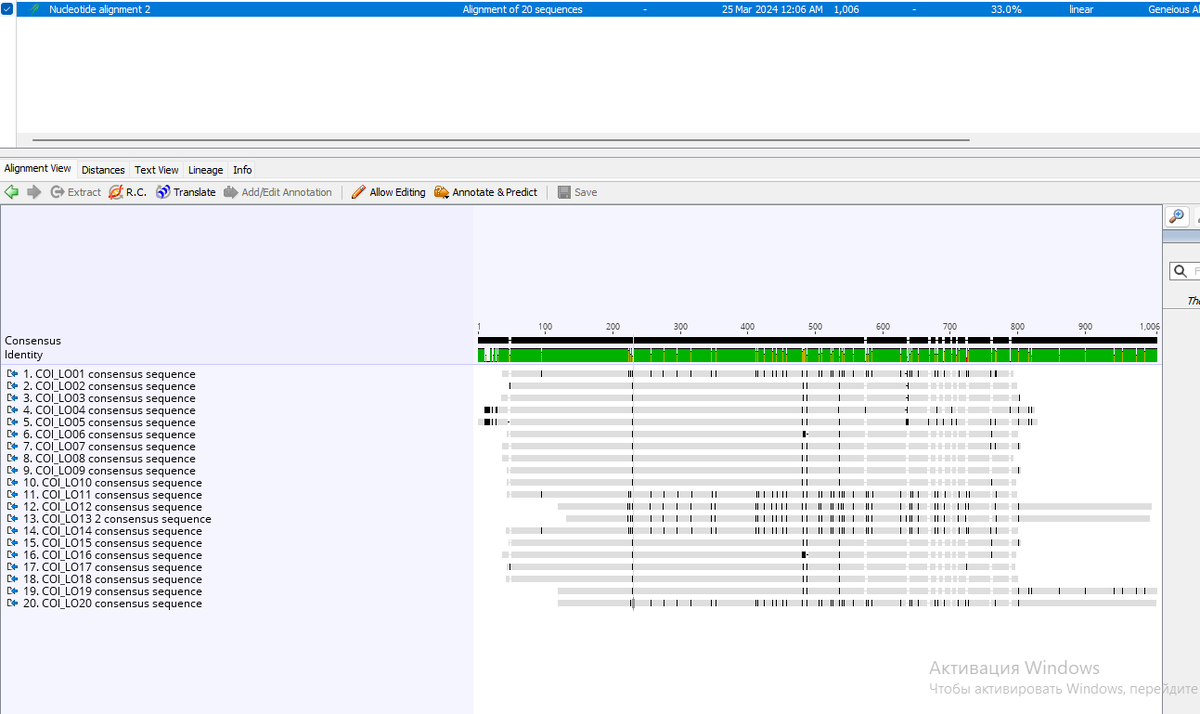Open the Info tab

pos(243,170)
